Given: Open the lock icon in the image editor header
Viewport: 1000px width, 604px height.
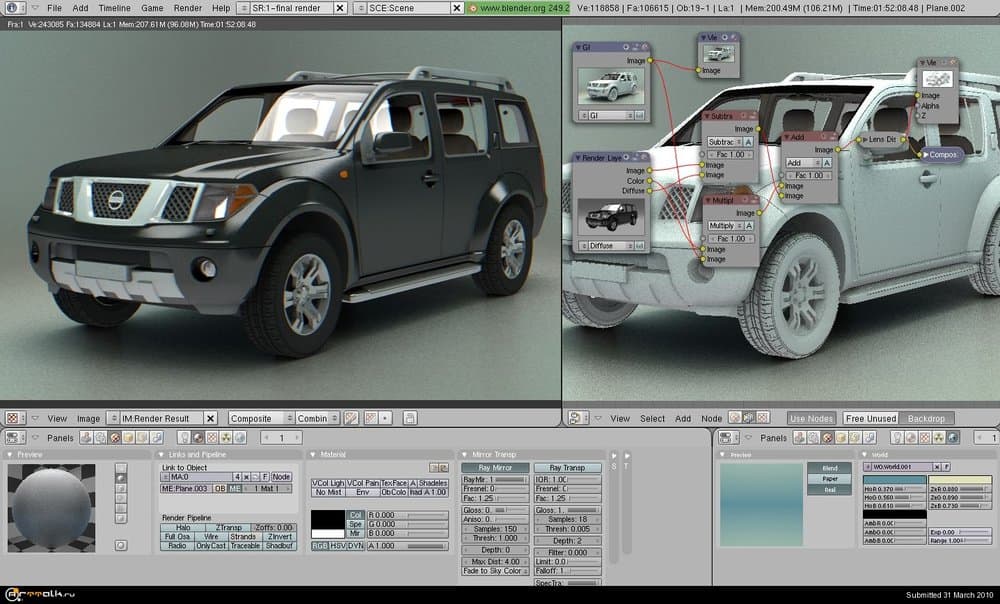Looking at the screenshot, I should (409, 418).
